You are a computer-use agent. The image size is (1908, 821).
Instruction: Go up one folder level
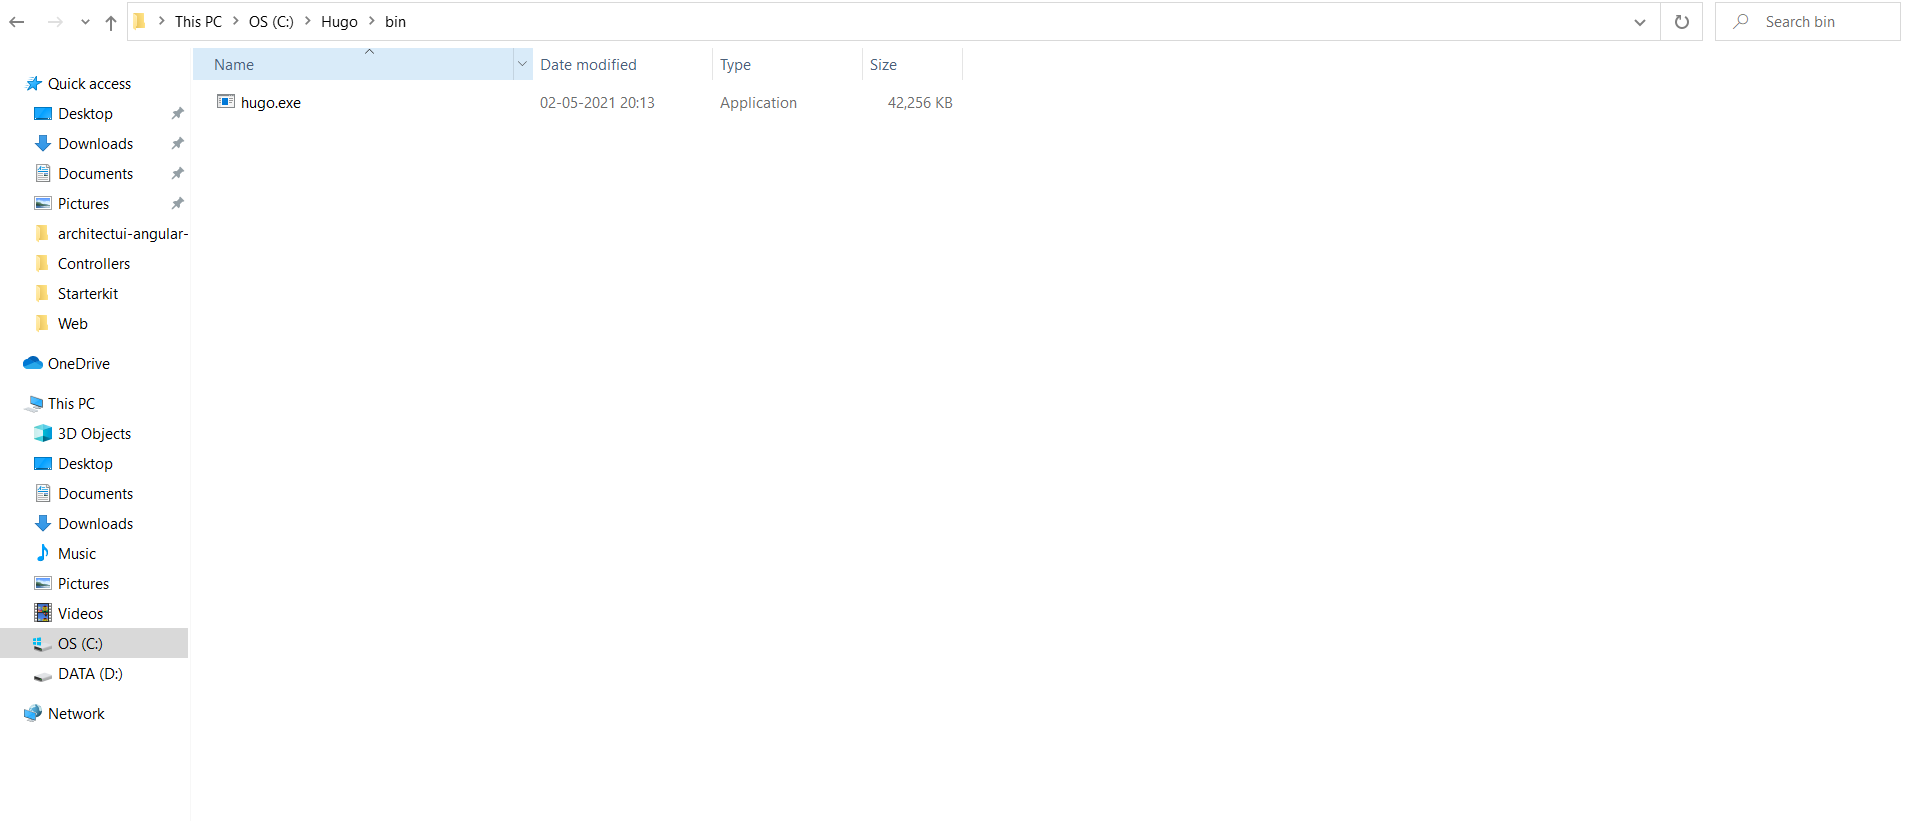(111, 22)
